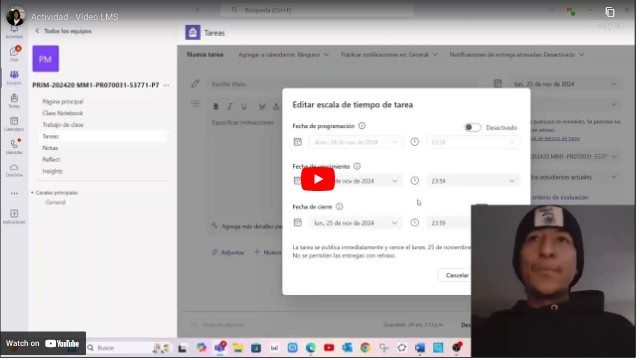Image resolution: width=640 pixels, height=360 pixels.
Task: Go back to Todos los equipos
Action: [63, 31]
